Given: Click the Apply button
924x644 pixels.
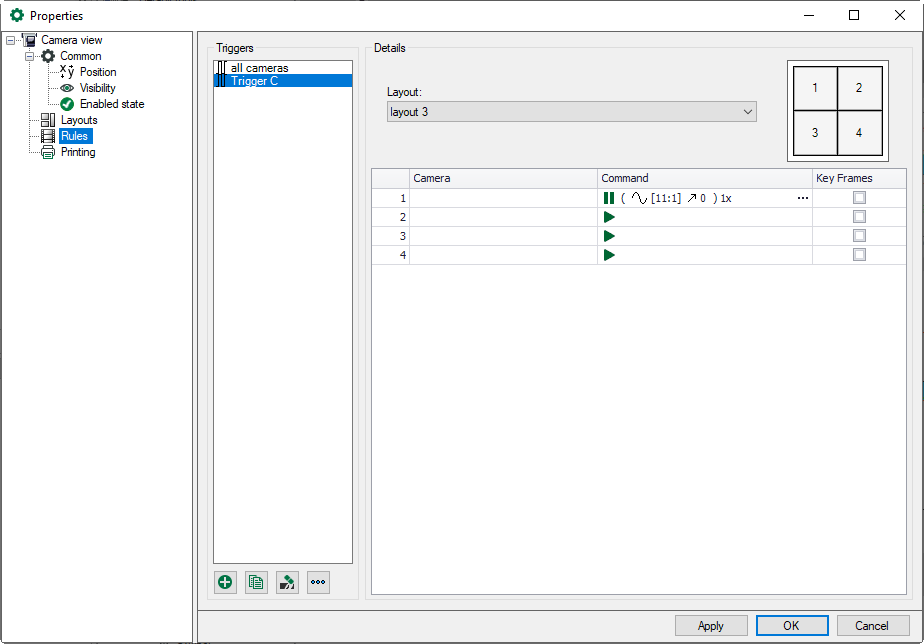Looking at the screenshot, I should pos(711,626).
